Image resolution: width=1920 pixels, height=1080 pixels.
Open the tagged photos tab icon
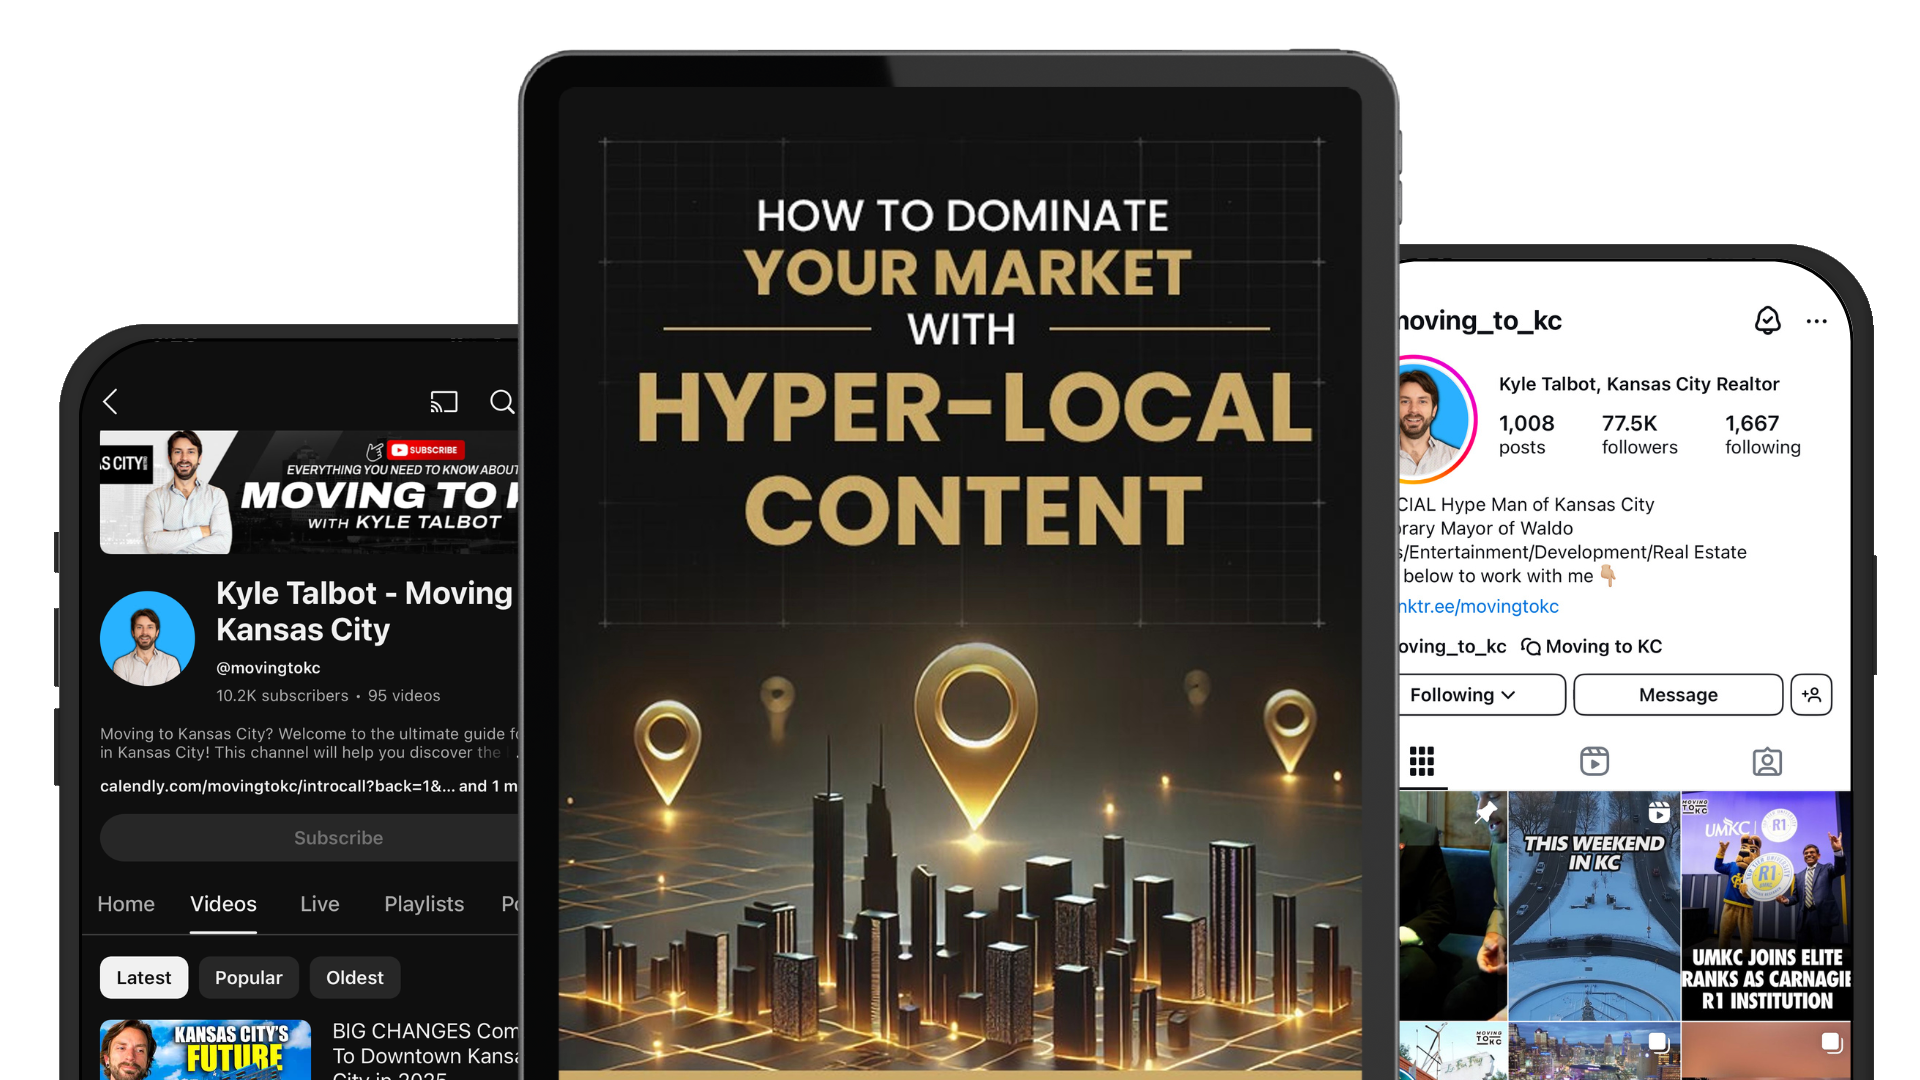pos(1767,762)
